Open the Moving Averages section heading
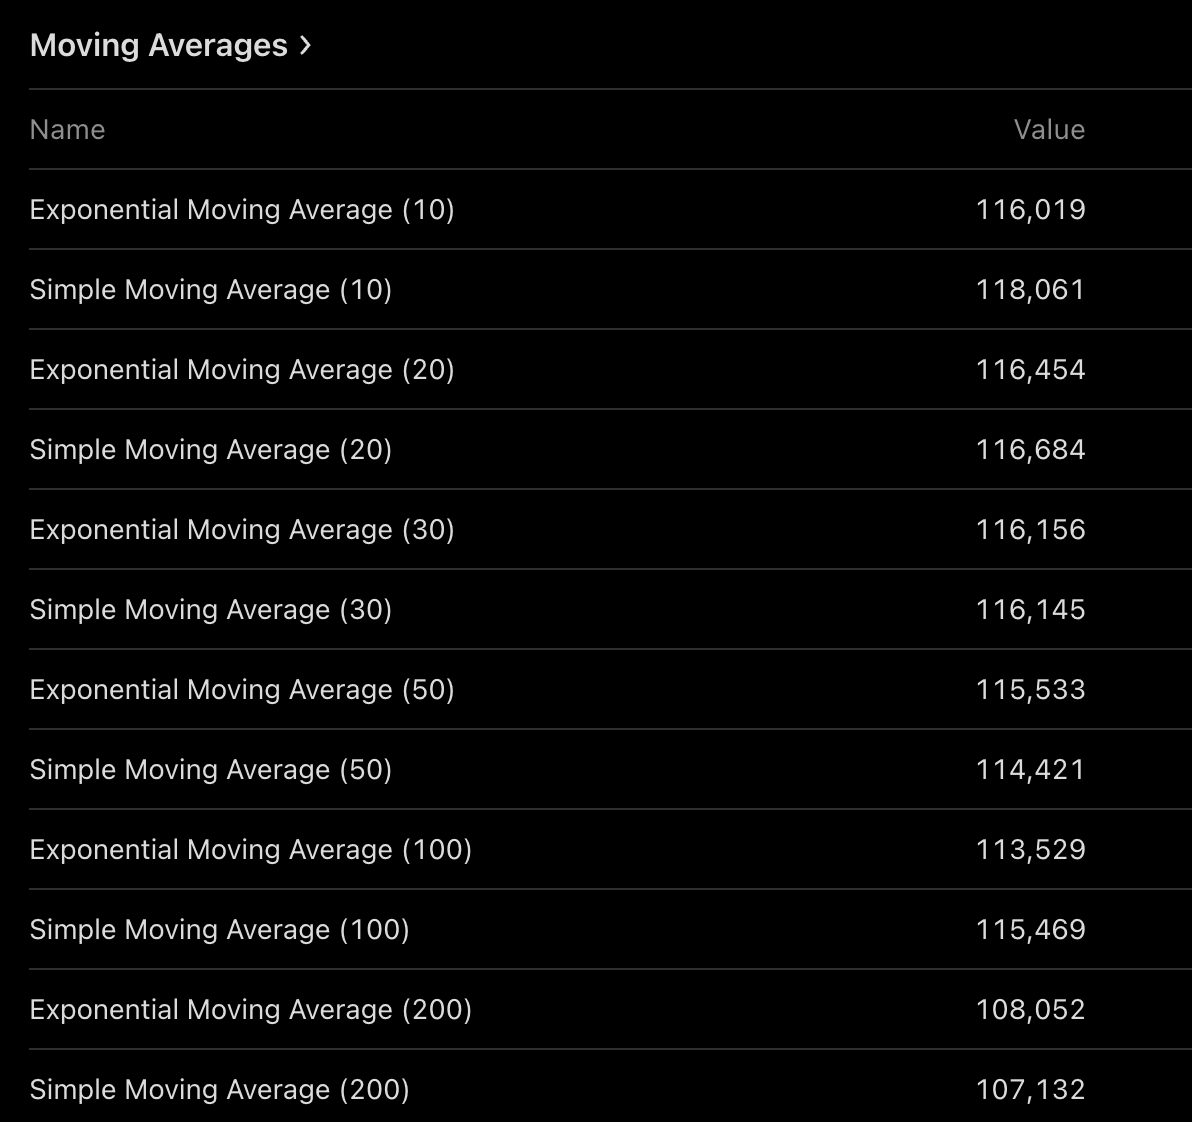This screenshot has width=1192, height=1122. [159, 46]
